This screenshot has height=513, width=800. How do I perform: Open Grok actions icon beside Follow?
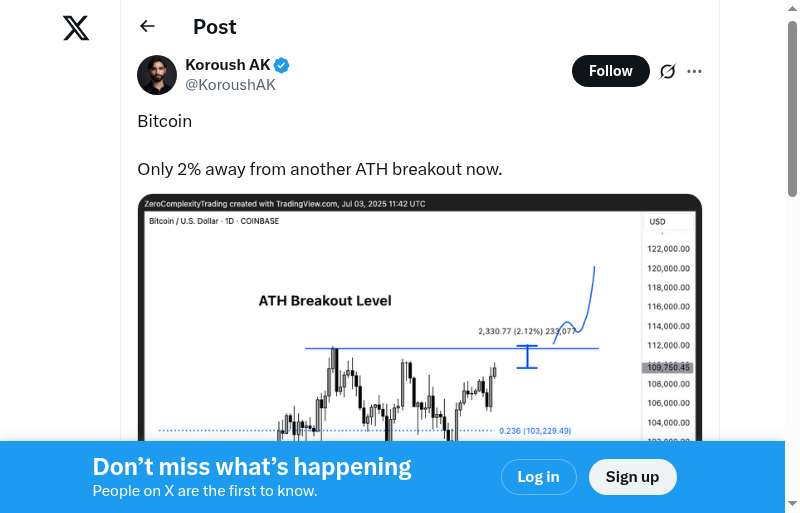point(668,71)
